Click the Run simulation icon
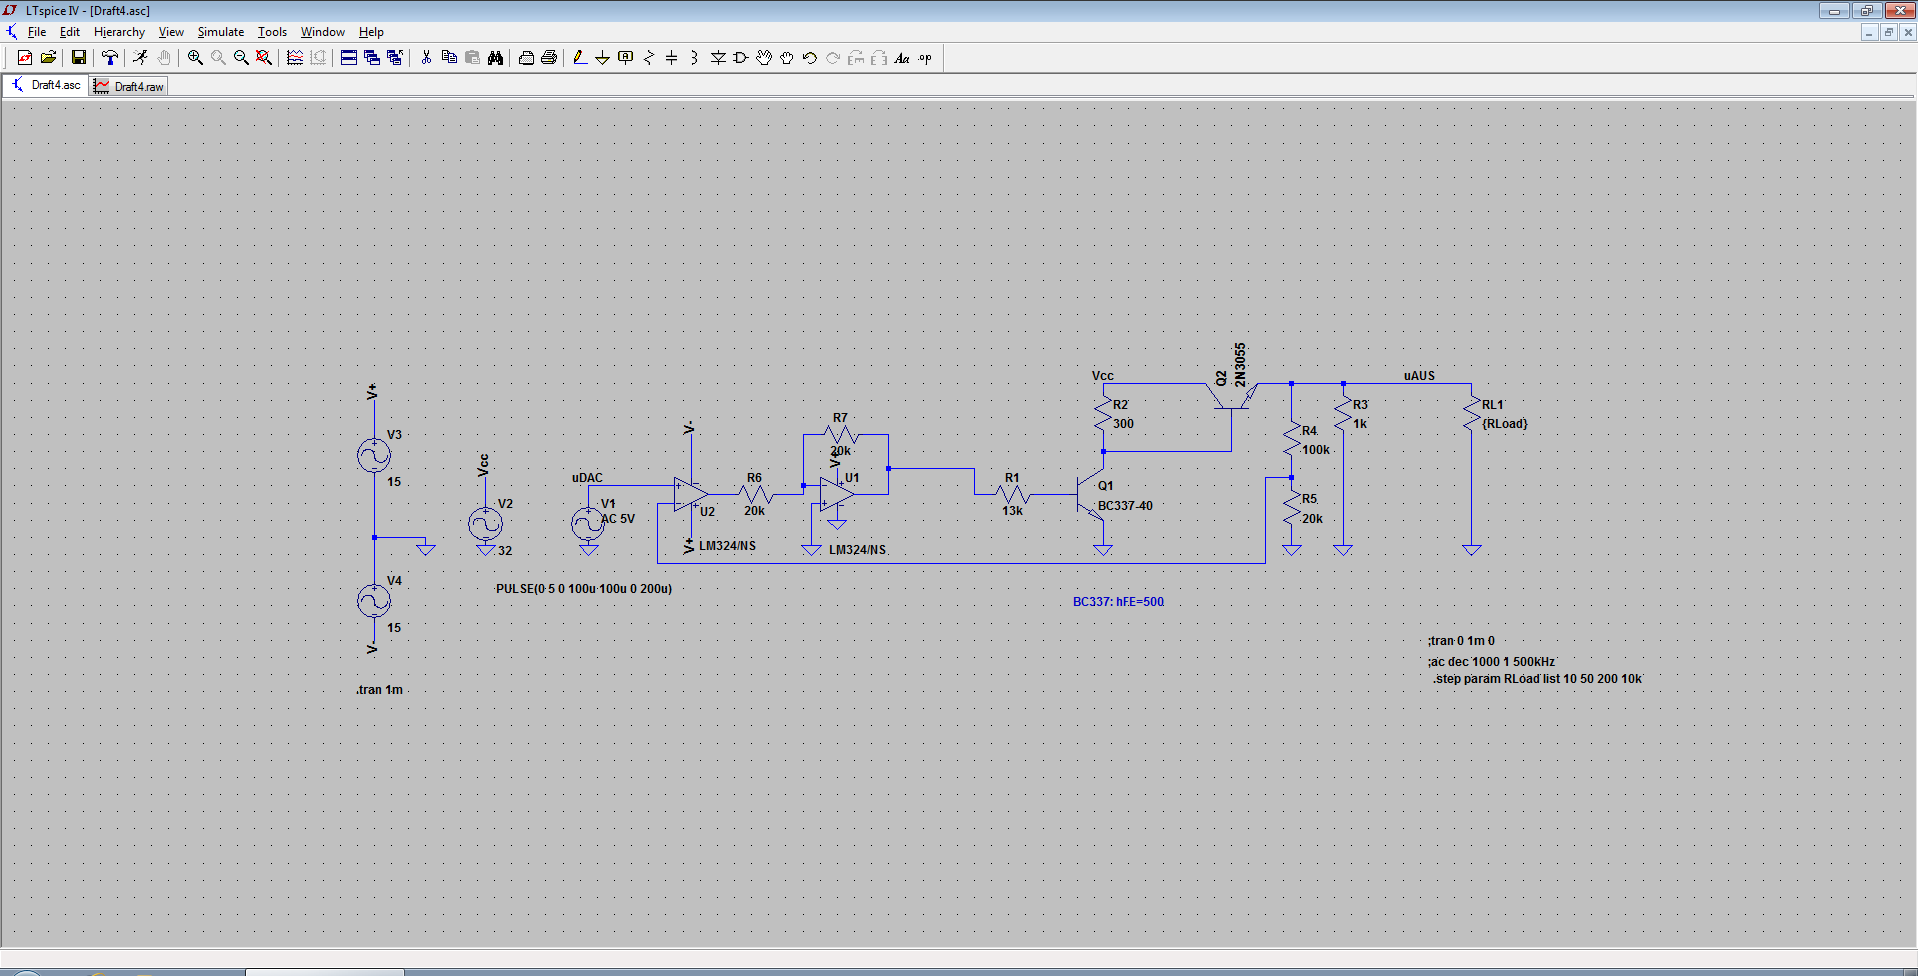This screenshot has width=1918, height=976. tap(140, 58)
